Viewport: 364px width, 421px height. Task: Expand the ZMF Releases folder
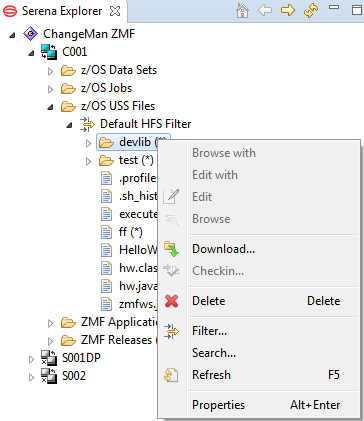pos(50,341)
